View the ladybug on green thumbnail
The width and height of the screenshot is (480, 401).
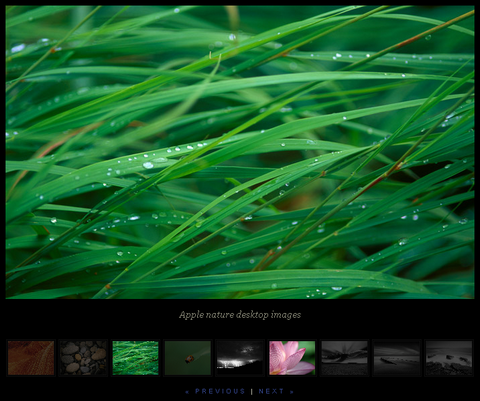[x=188, y=358]
